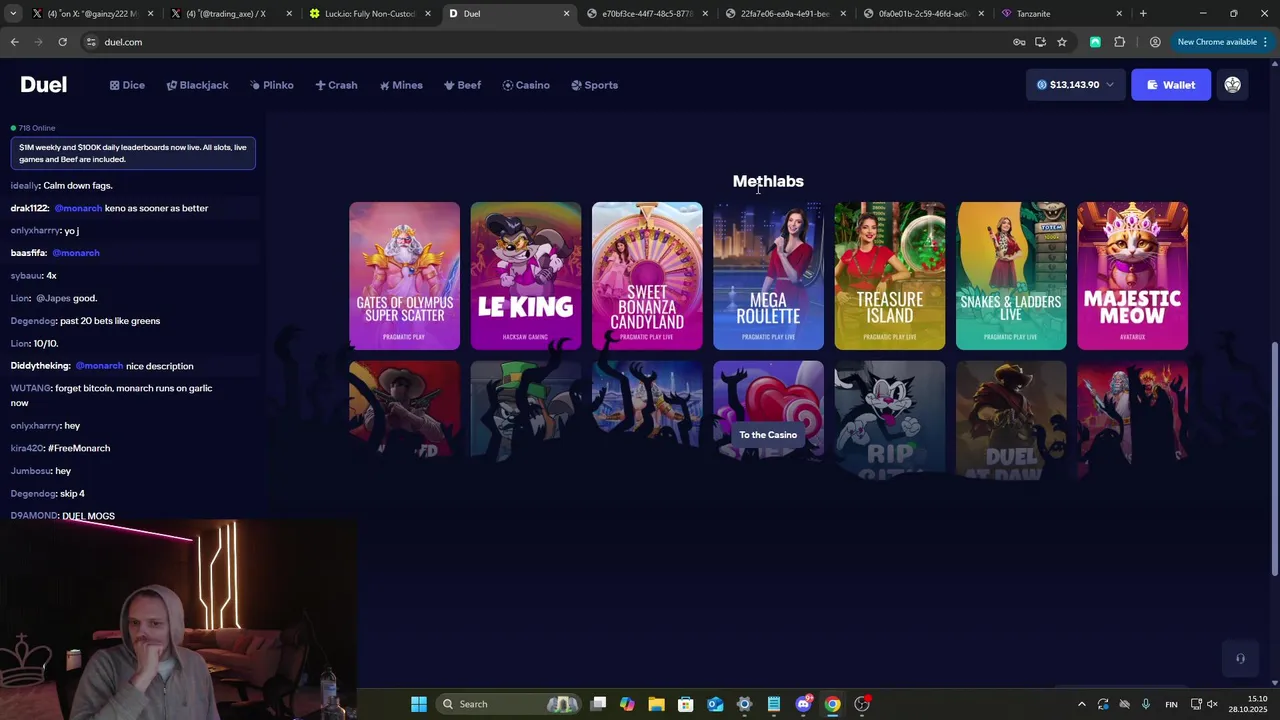1280x720 pixels.
Task: Open the Wallet
Action: (1171, 85)
